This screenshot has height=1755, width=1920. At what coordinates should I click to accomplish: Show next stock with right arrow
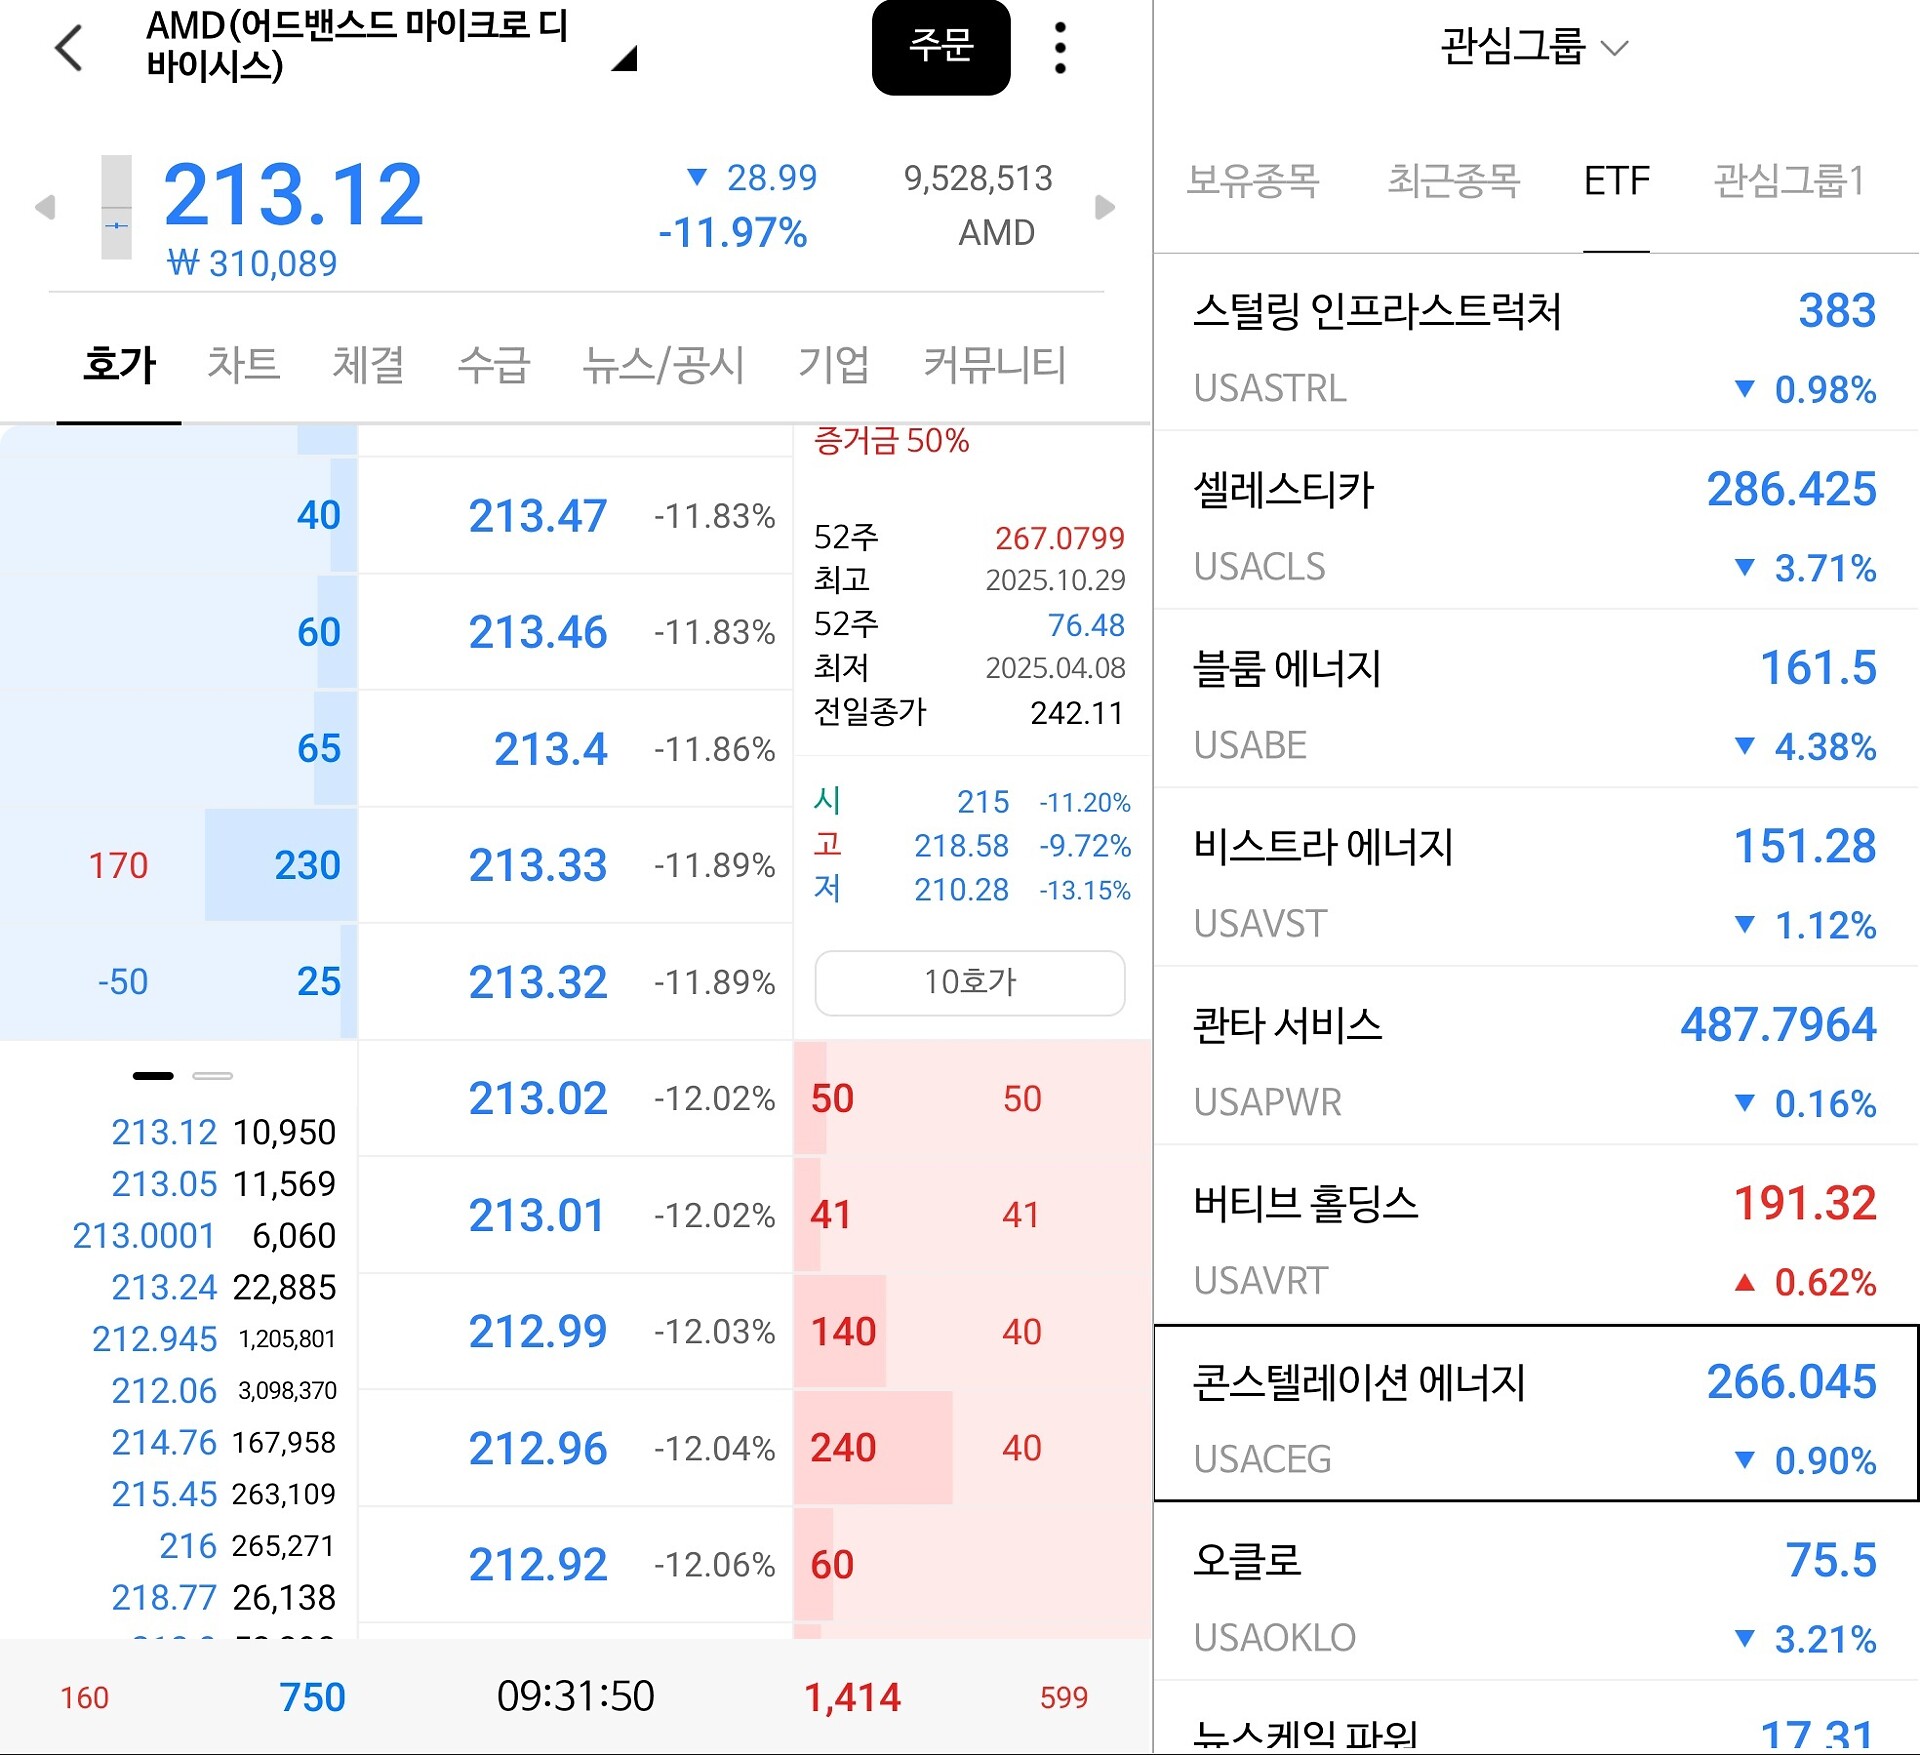[1104, 207]
